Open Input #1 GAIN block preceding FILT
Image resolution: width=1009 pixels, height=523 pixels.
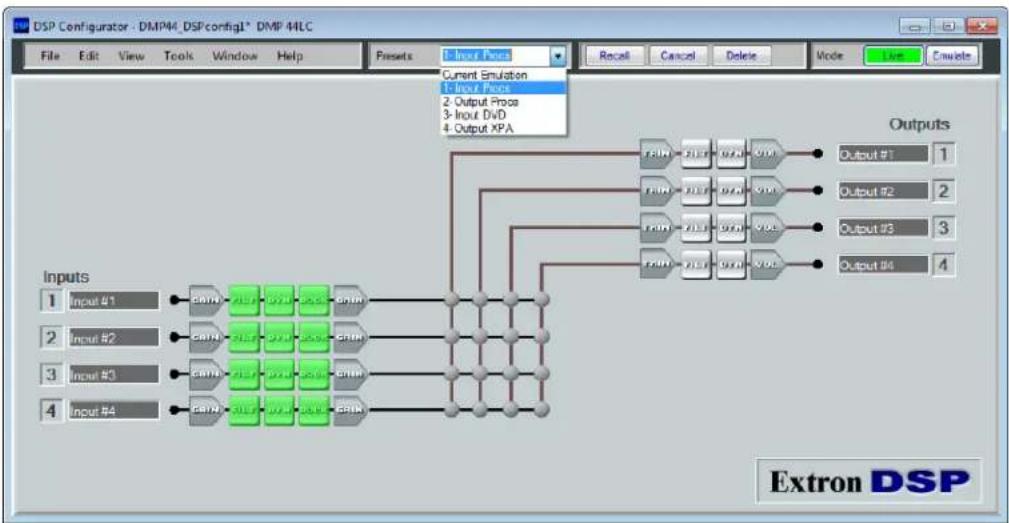tap(206, 300)
